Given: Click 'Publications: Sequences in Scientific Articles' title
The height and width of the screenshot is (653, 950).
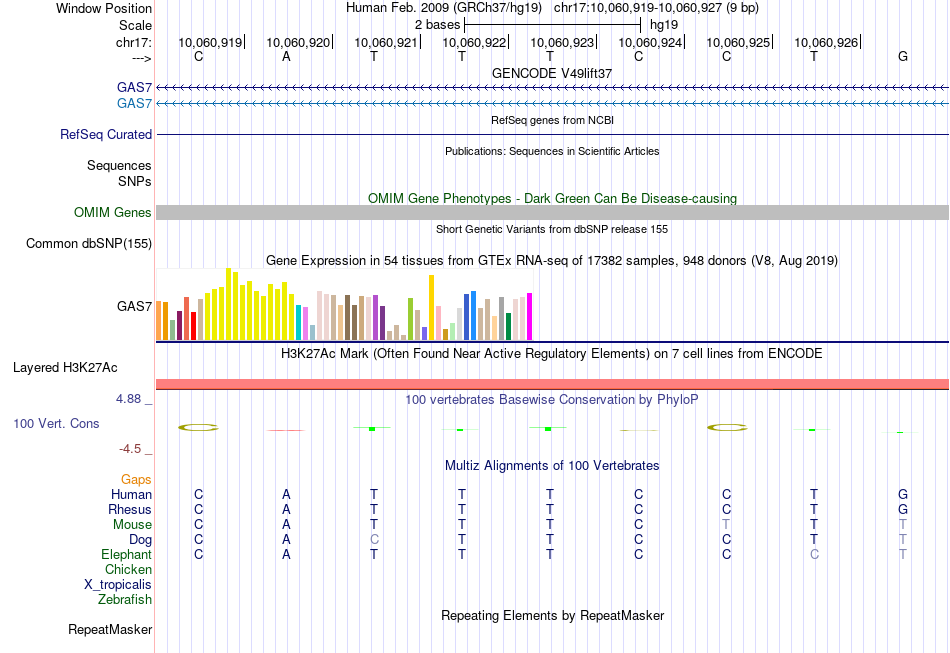Looking at the screenshot, I should [x=552, y=151].
